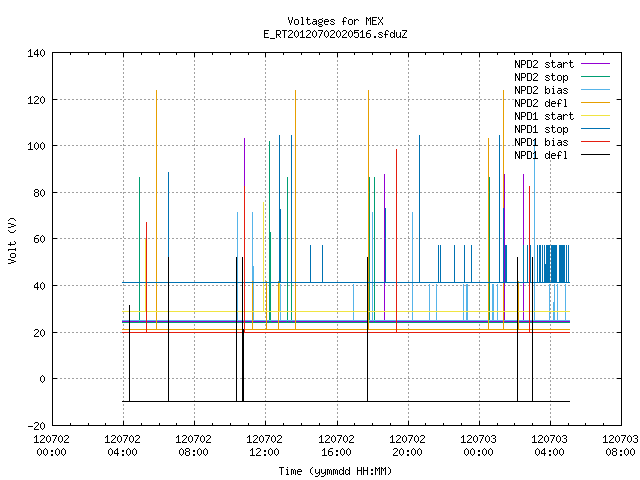Click the orange line sample beside NPD2 defl
This screenshot has width=640, height=480.
click(x=596, y=102)
